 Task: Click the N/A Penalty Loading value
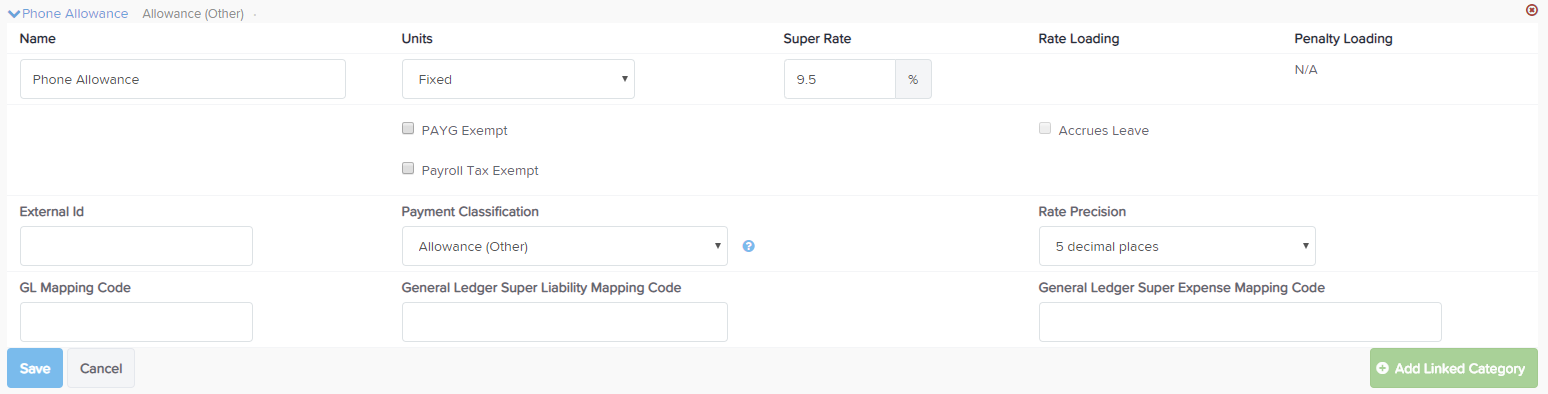1306,70
